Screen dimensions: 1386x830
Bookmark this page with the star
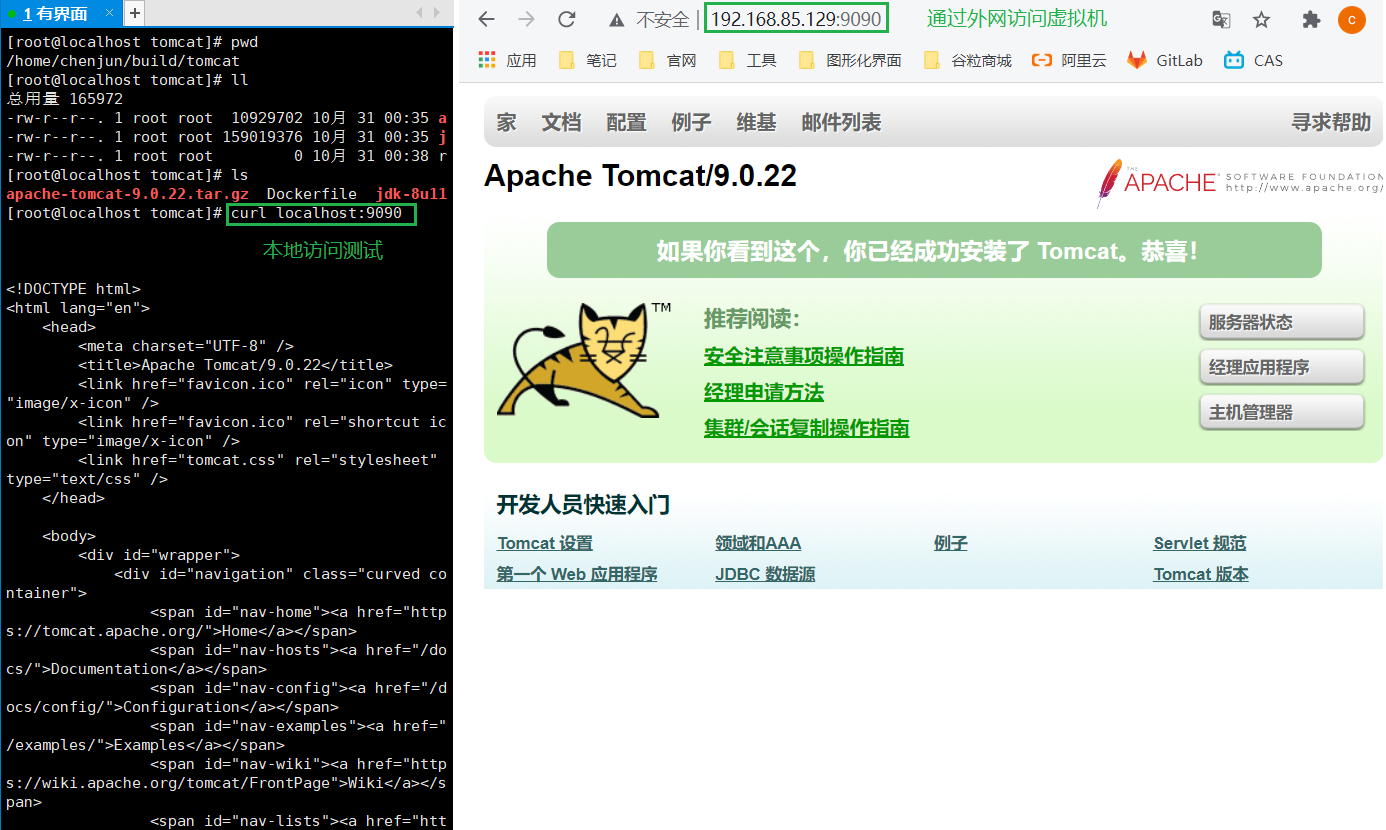coord(1261,19)
